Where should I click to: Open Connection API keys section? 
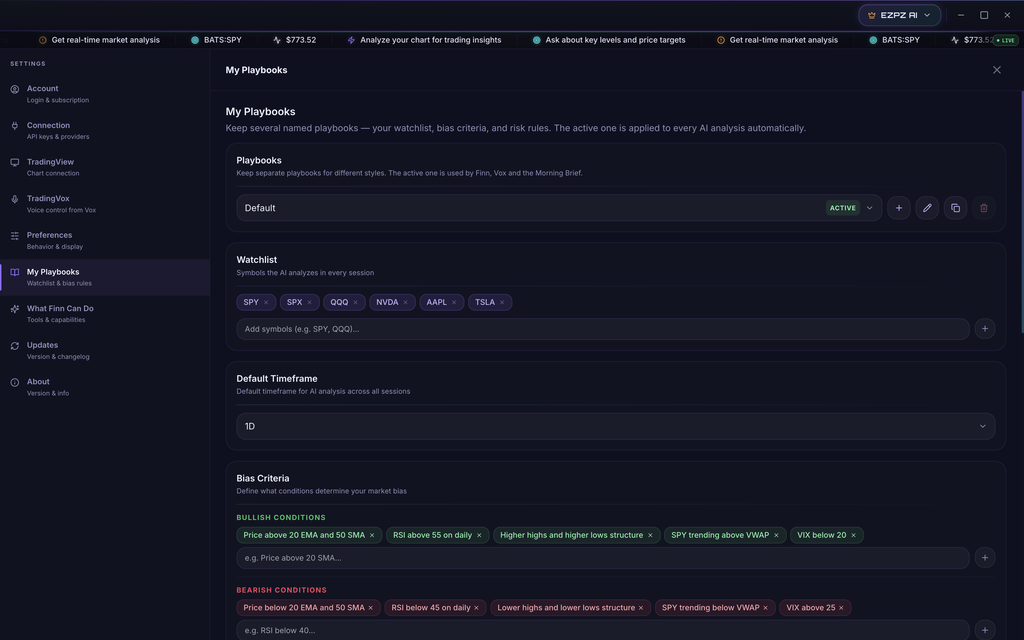pos(104,131)
